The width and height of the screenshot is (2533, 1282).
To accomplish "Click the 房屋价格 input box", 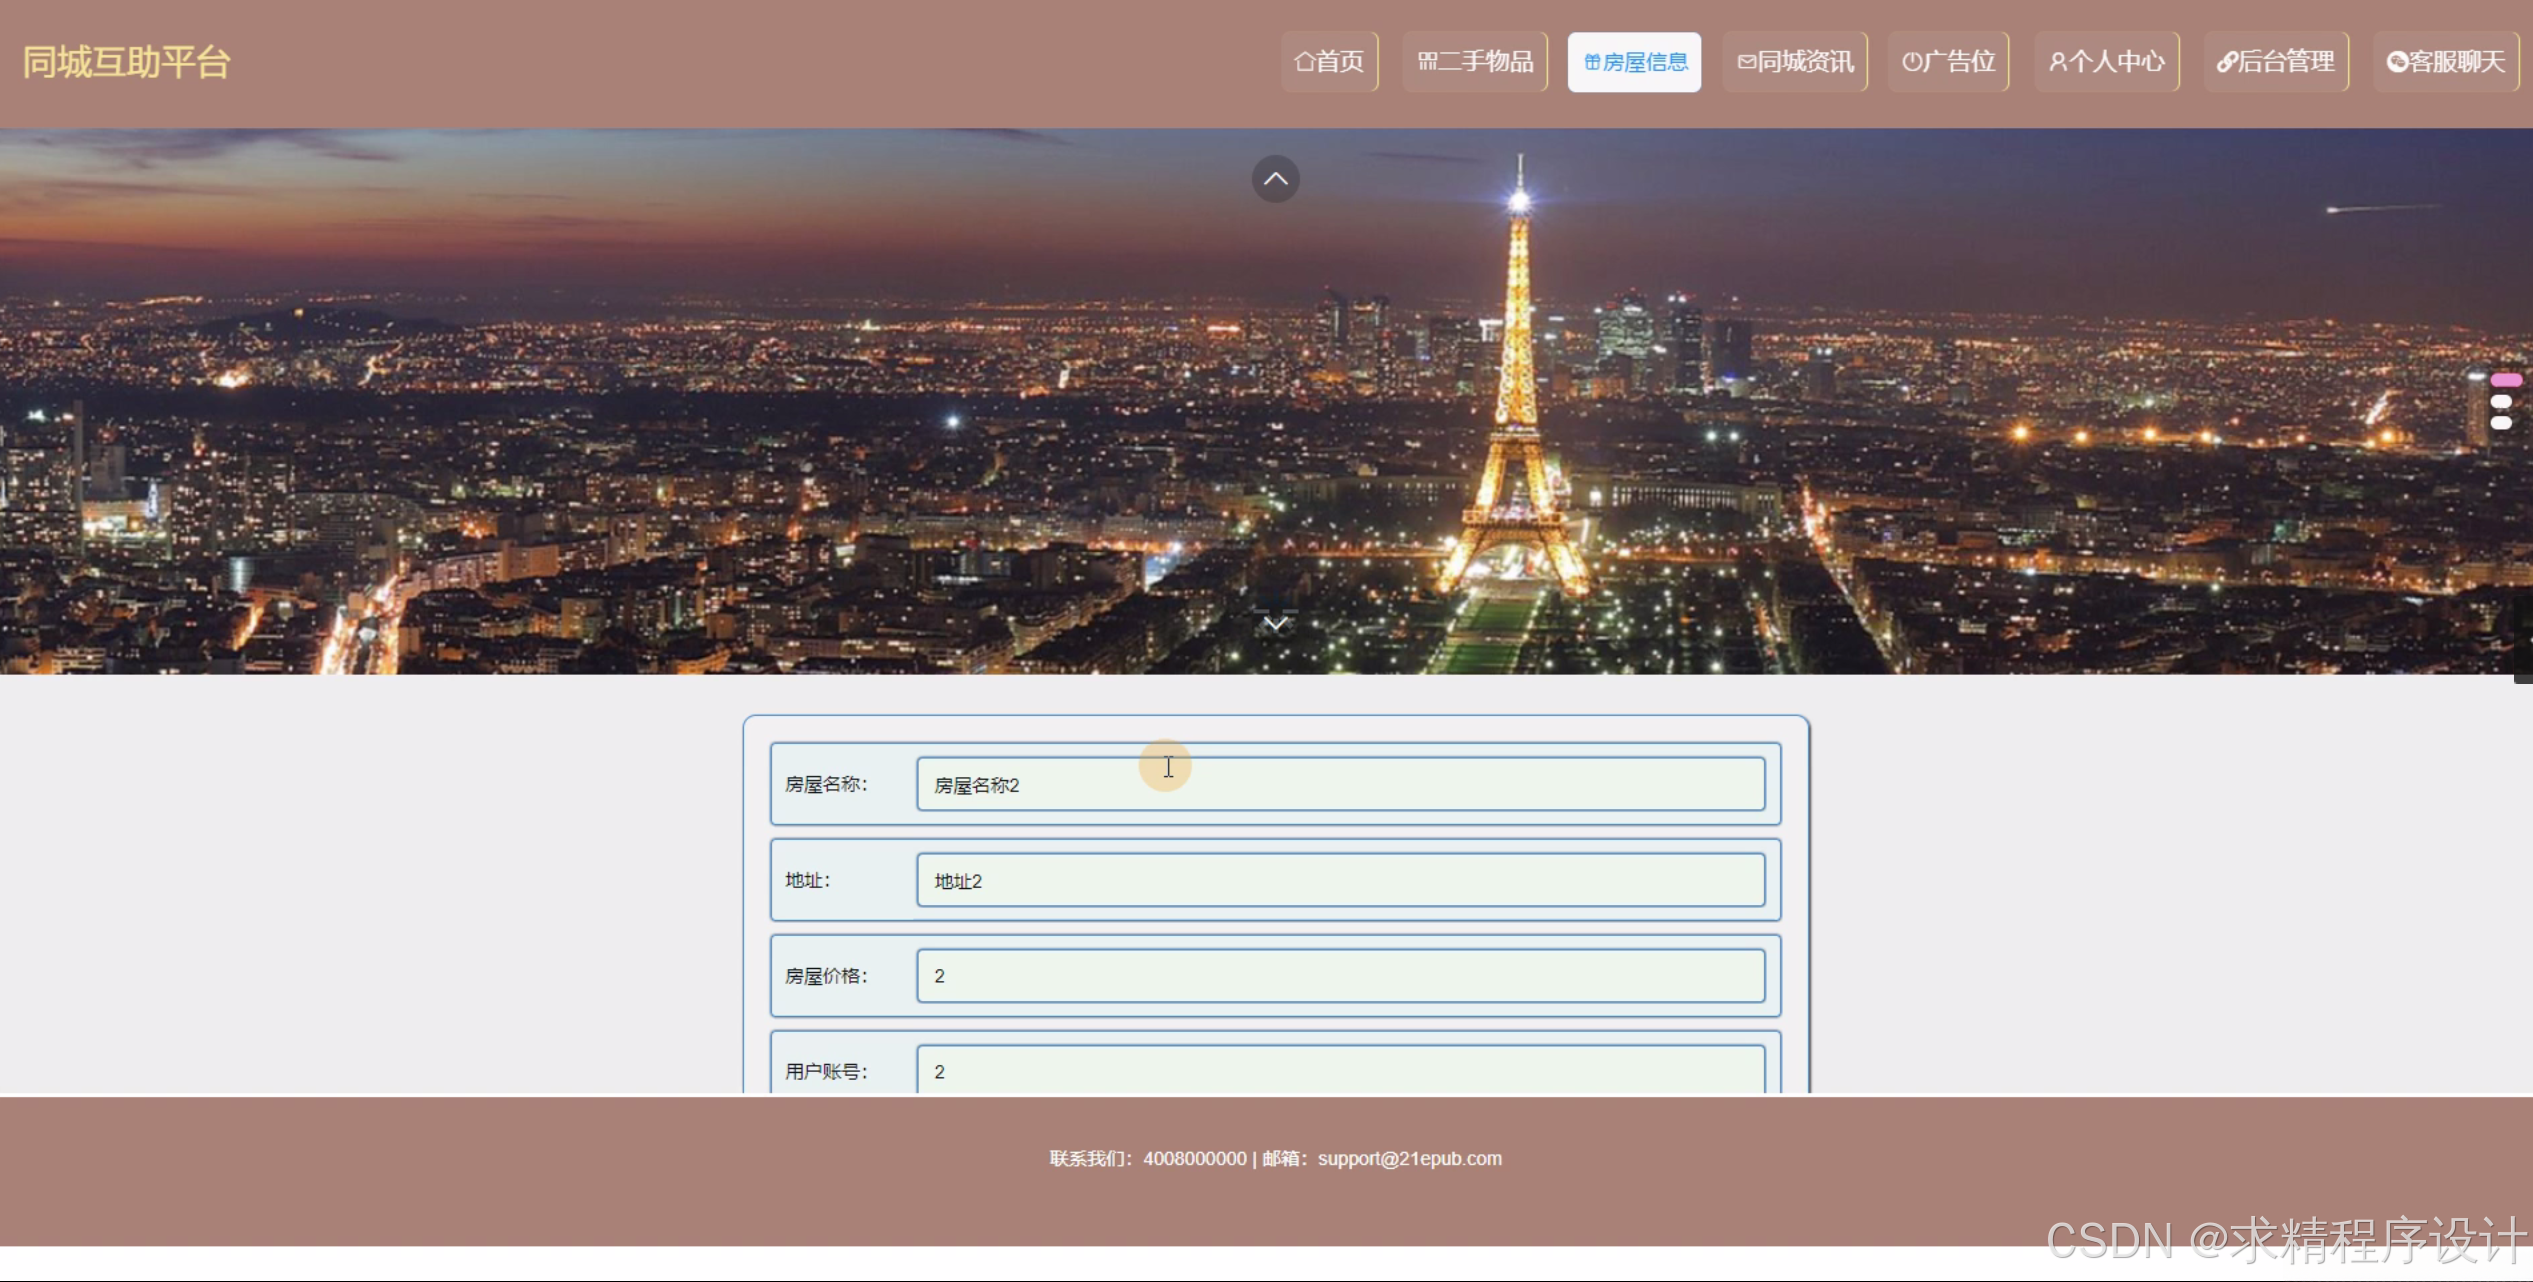I will pyautogui.click(x=1340, y=976).
